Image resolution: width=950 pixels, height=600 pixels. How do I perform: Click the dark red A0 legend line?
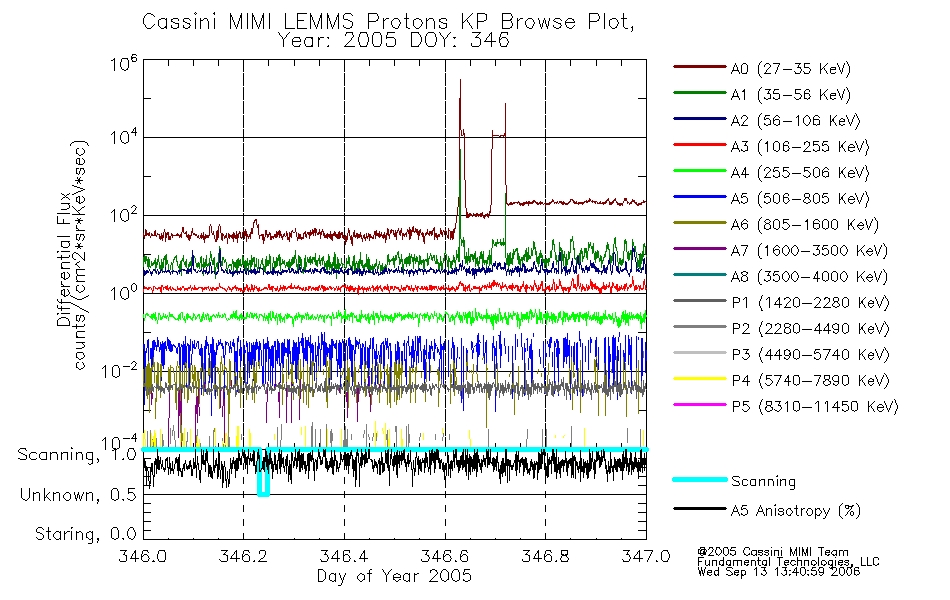699,67
